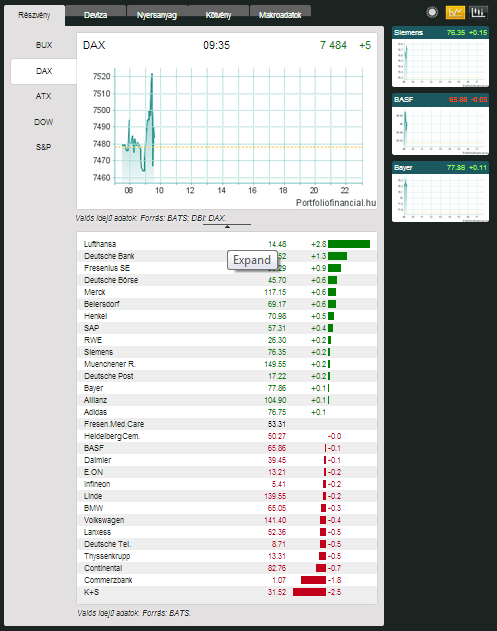The image size is (497, 631).
Task: Select the yellow line chart view icon
Action: click(x=455, y=12)
